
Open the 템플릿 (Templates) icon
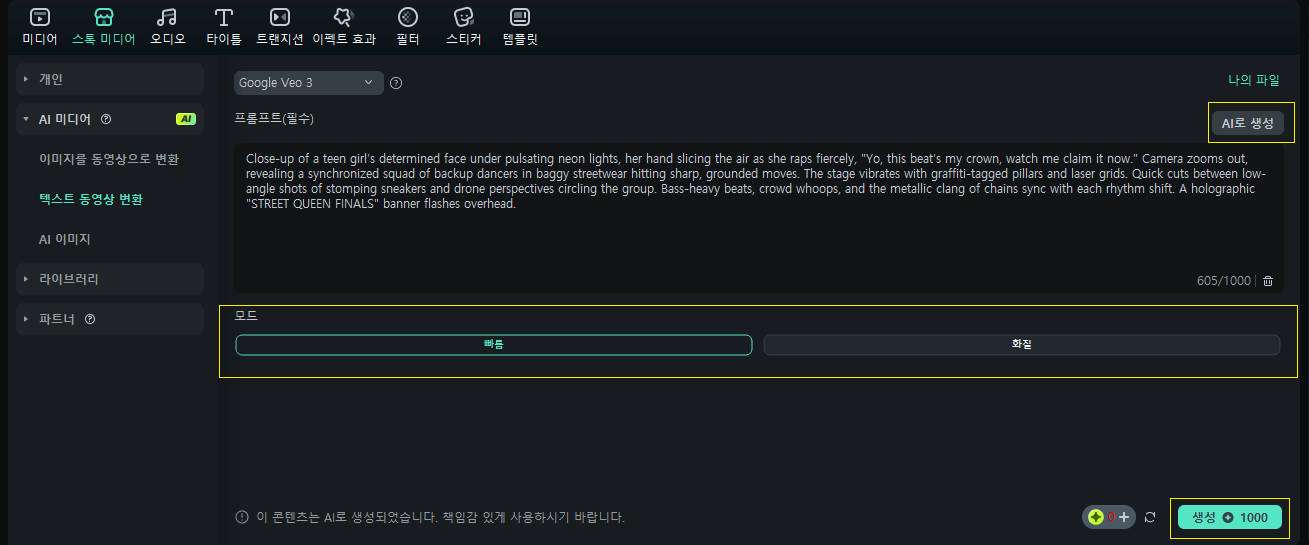519,17
